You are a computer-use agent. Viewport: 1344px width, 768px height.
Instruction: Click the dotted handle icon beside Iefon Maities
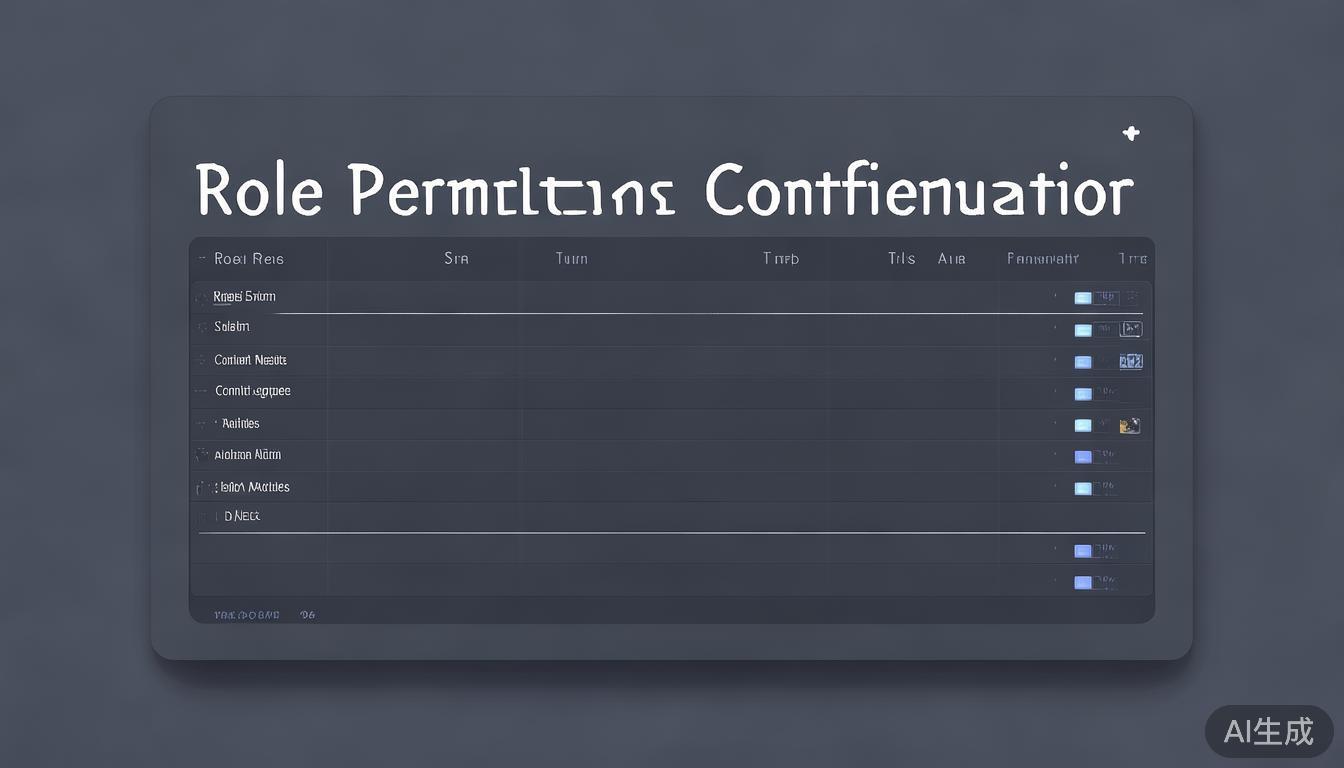coord(201,488)
